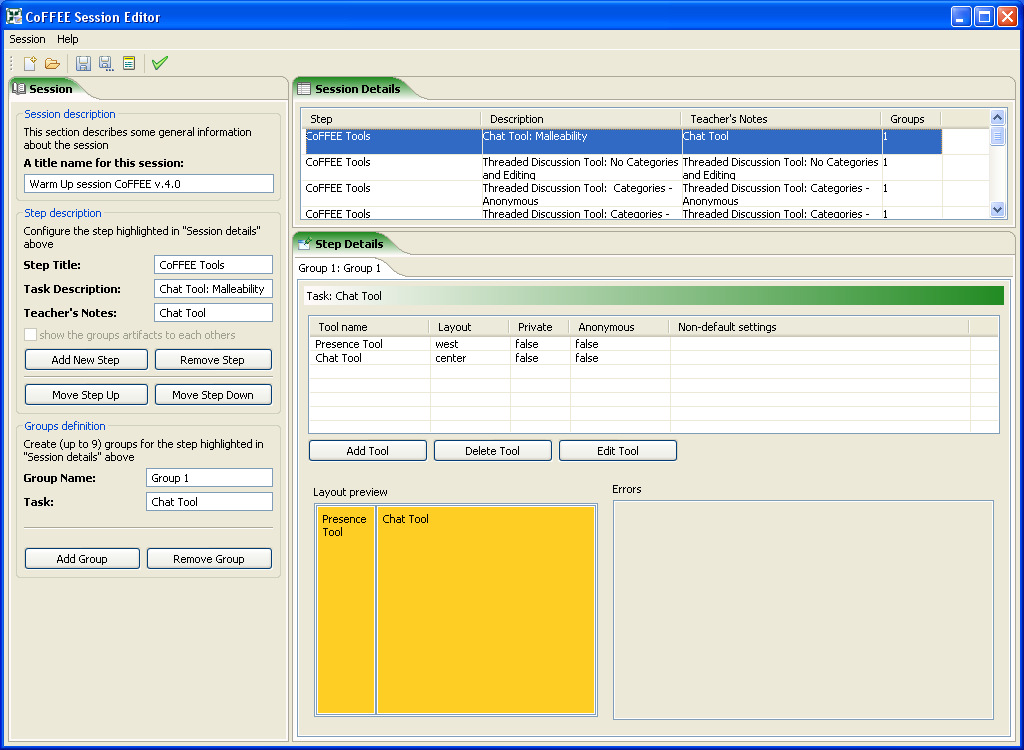1024x750 pixels.
Task: Open the Session menu
Action: click(27, 39)
